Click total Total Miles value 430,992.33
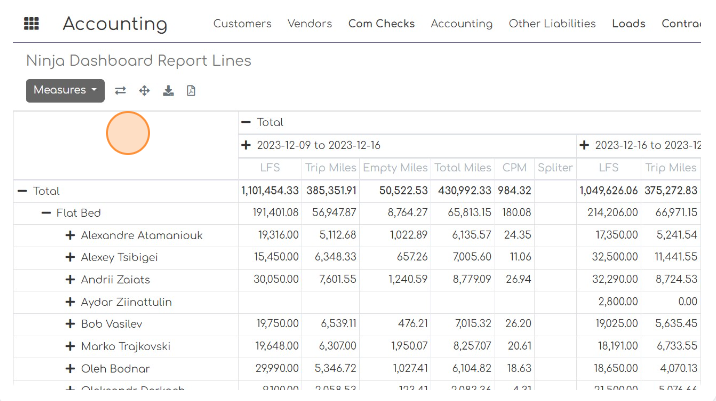The image size is (716, 401). [464, 190]
